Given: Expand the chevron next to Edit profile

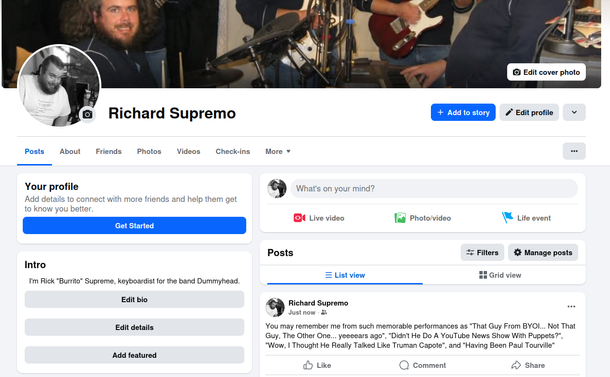Looking at the screenshot, I should pyautogui.click(x=574, y=112).
